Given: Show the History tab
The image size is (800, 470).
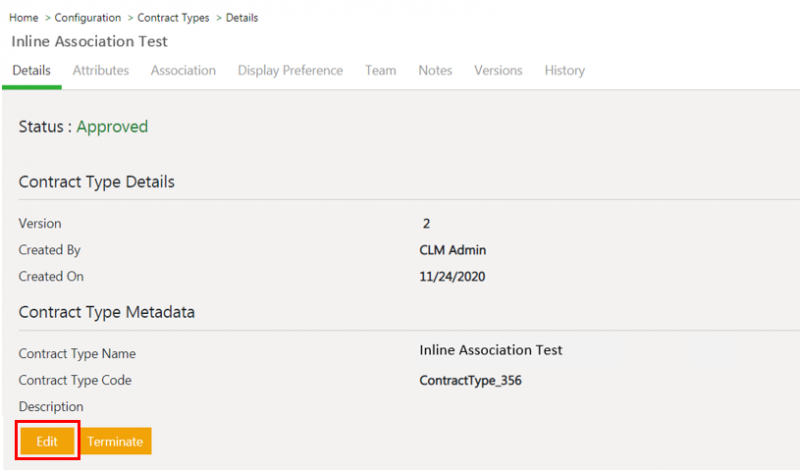Looking at the screenshot, I should 564,71.
